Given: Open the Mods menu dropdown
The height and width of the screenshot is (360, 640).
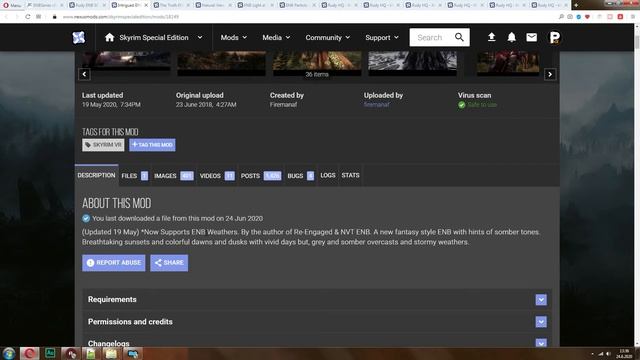Looking at the screenshot, I should click(x=233, y=38).
